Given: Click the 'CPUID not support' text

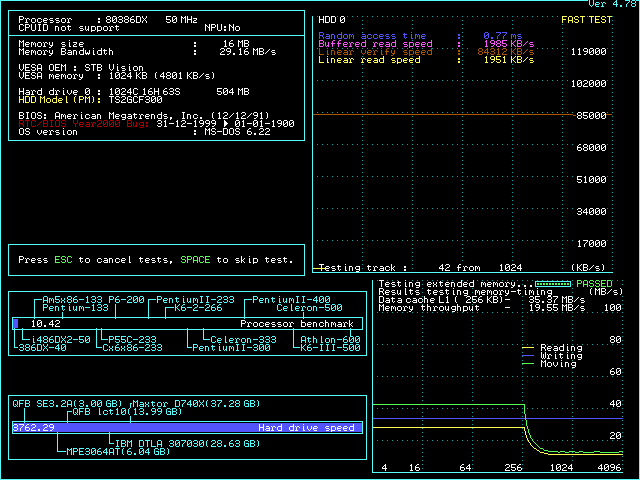Looking at the screenshot, I should (69, 28).
